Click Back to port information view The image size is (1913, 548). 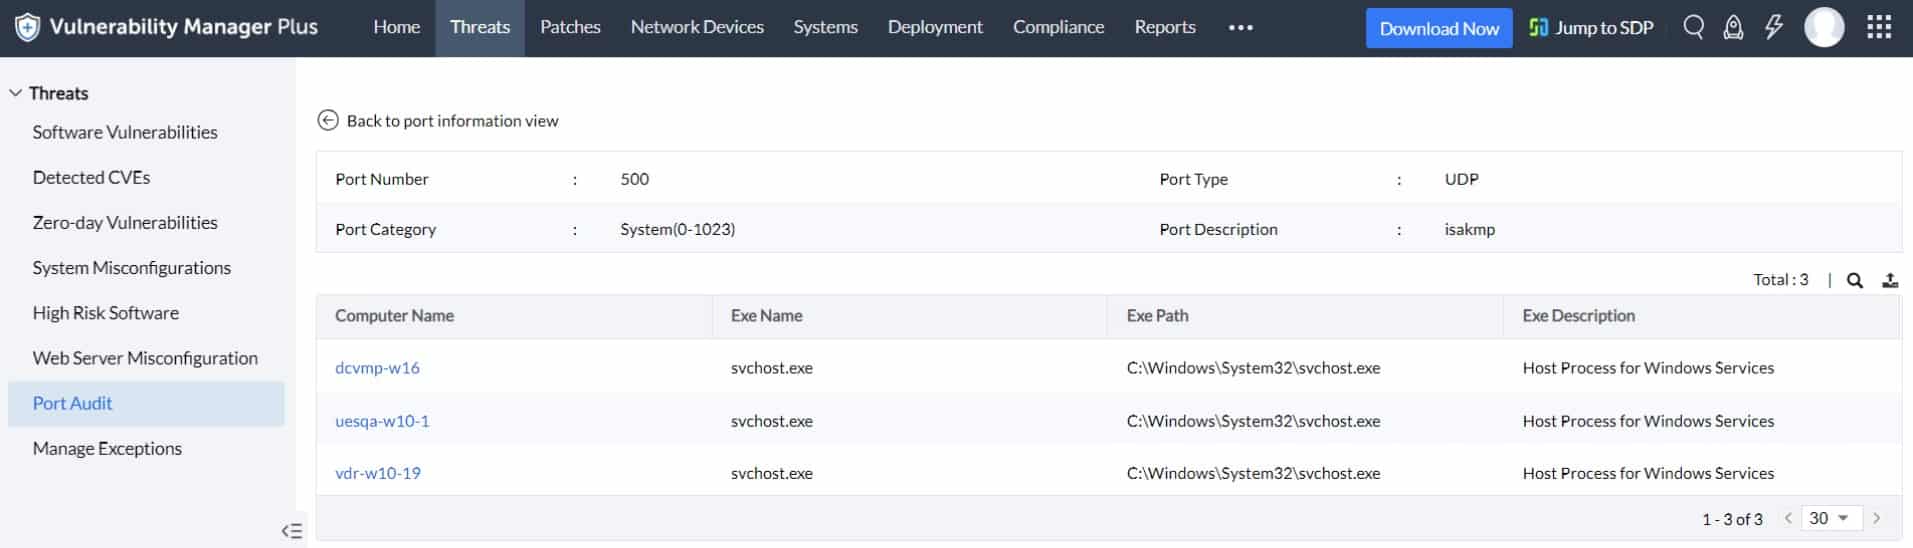click(452, 121)
